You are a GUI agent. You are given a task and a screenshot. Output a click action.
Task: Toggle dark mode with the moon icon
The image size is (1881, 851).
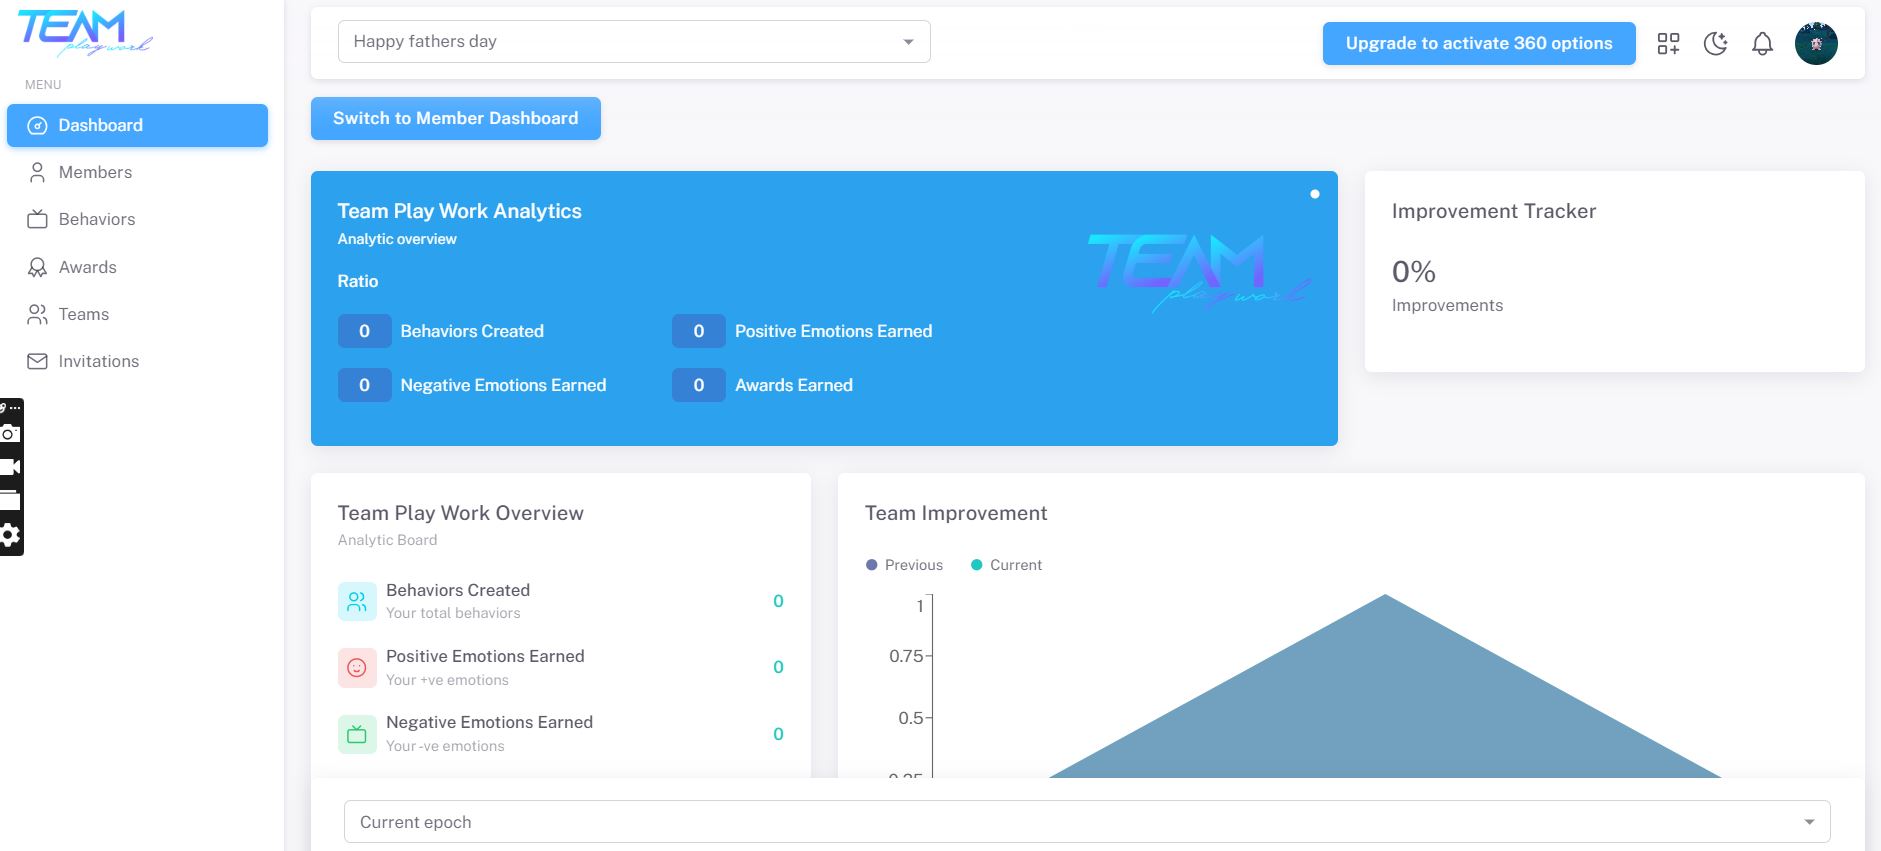point(1715,43)
